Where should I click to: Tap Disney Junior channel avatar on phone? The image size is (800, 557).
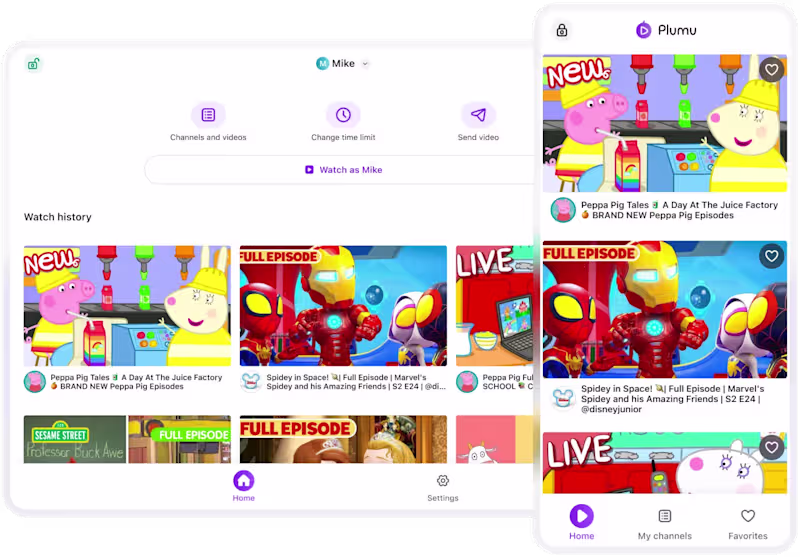pos(563,398)
